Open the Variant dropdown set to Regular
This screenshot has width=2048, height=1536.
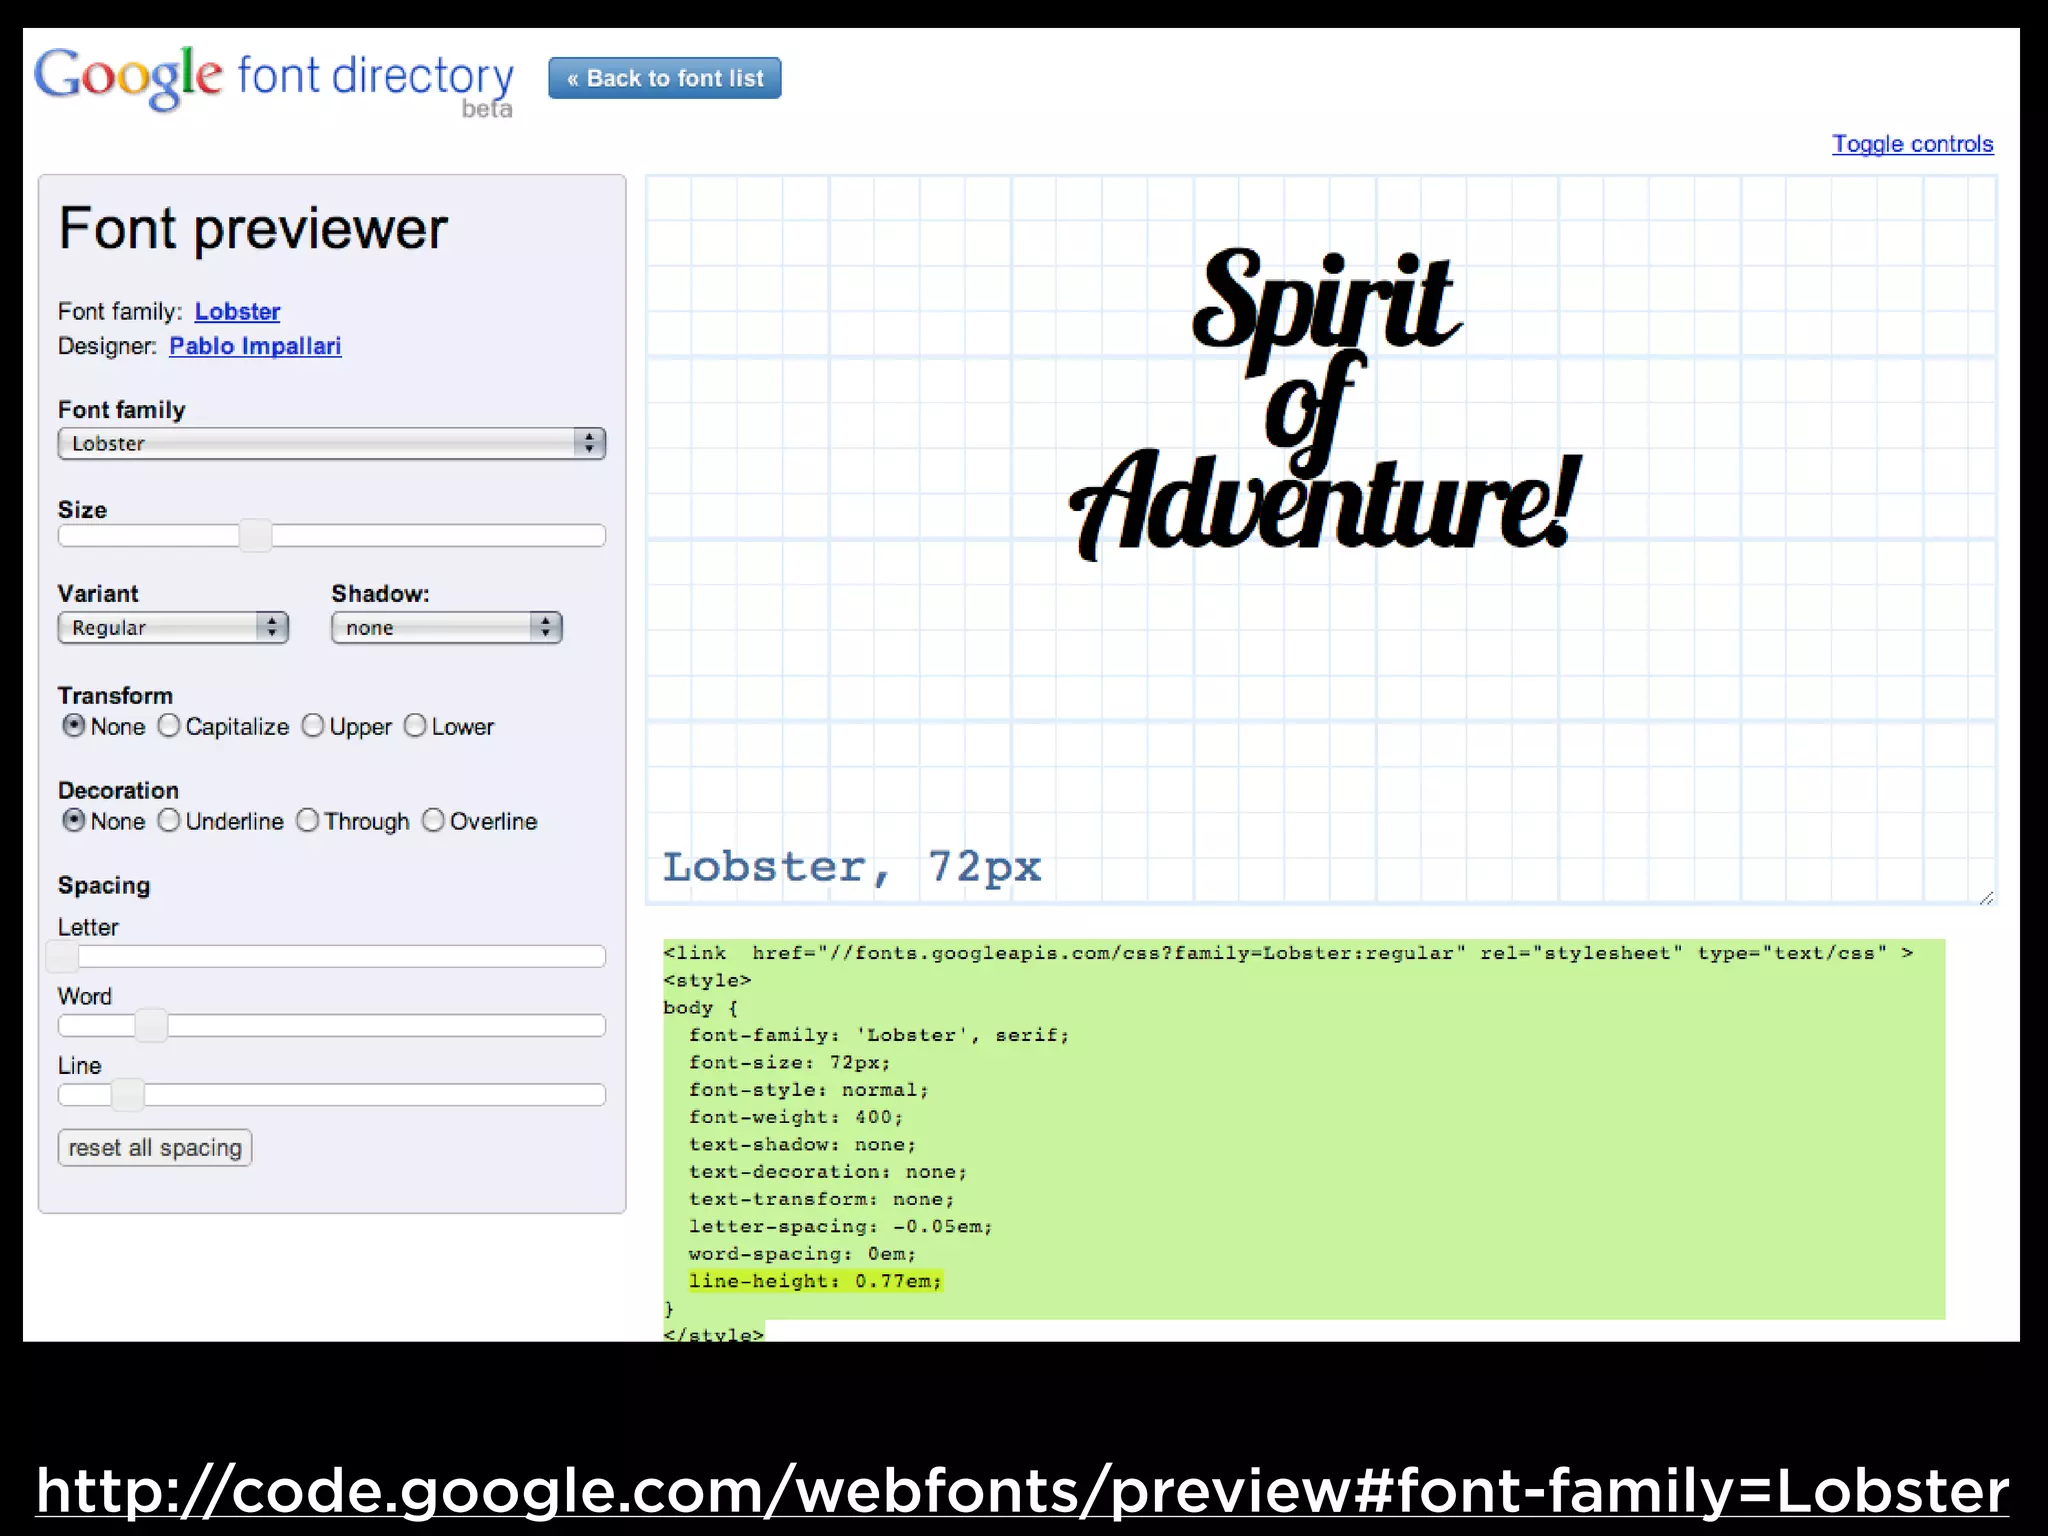click(x=173, y=627)
